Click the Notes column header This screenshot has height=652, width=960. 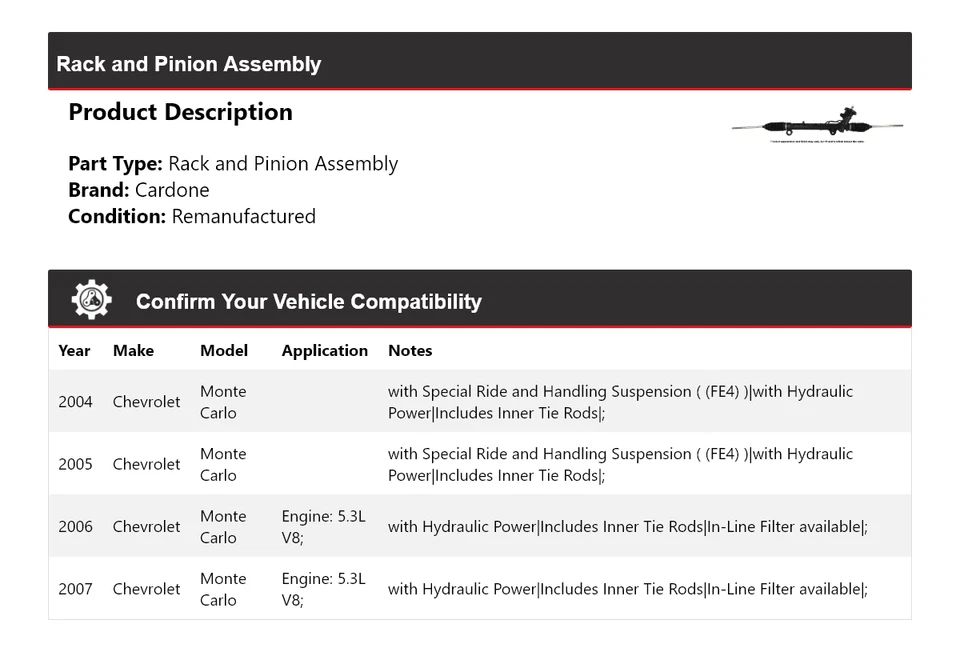(x=410, y=351)
